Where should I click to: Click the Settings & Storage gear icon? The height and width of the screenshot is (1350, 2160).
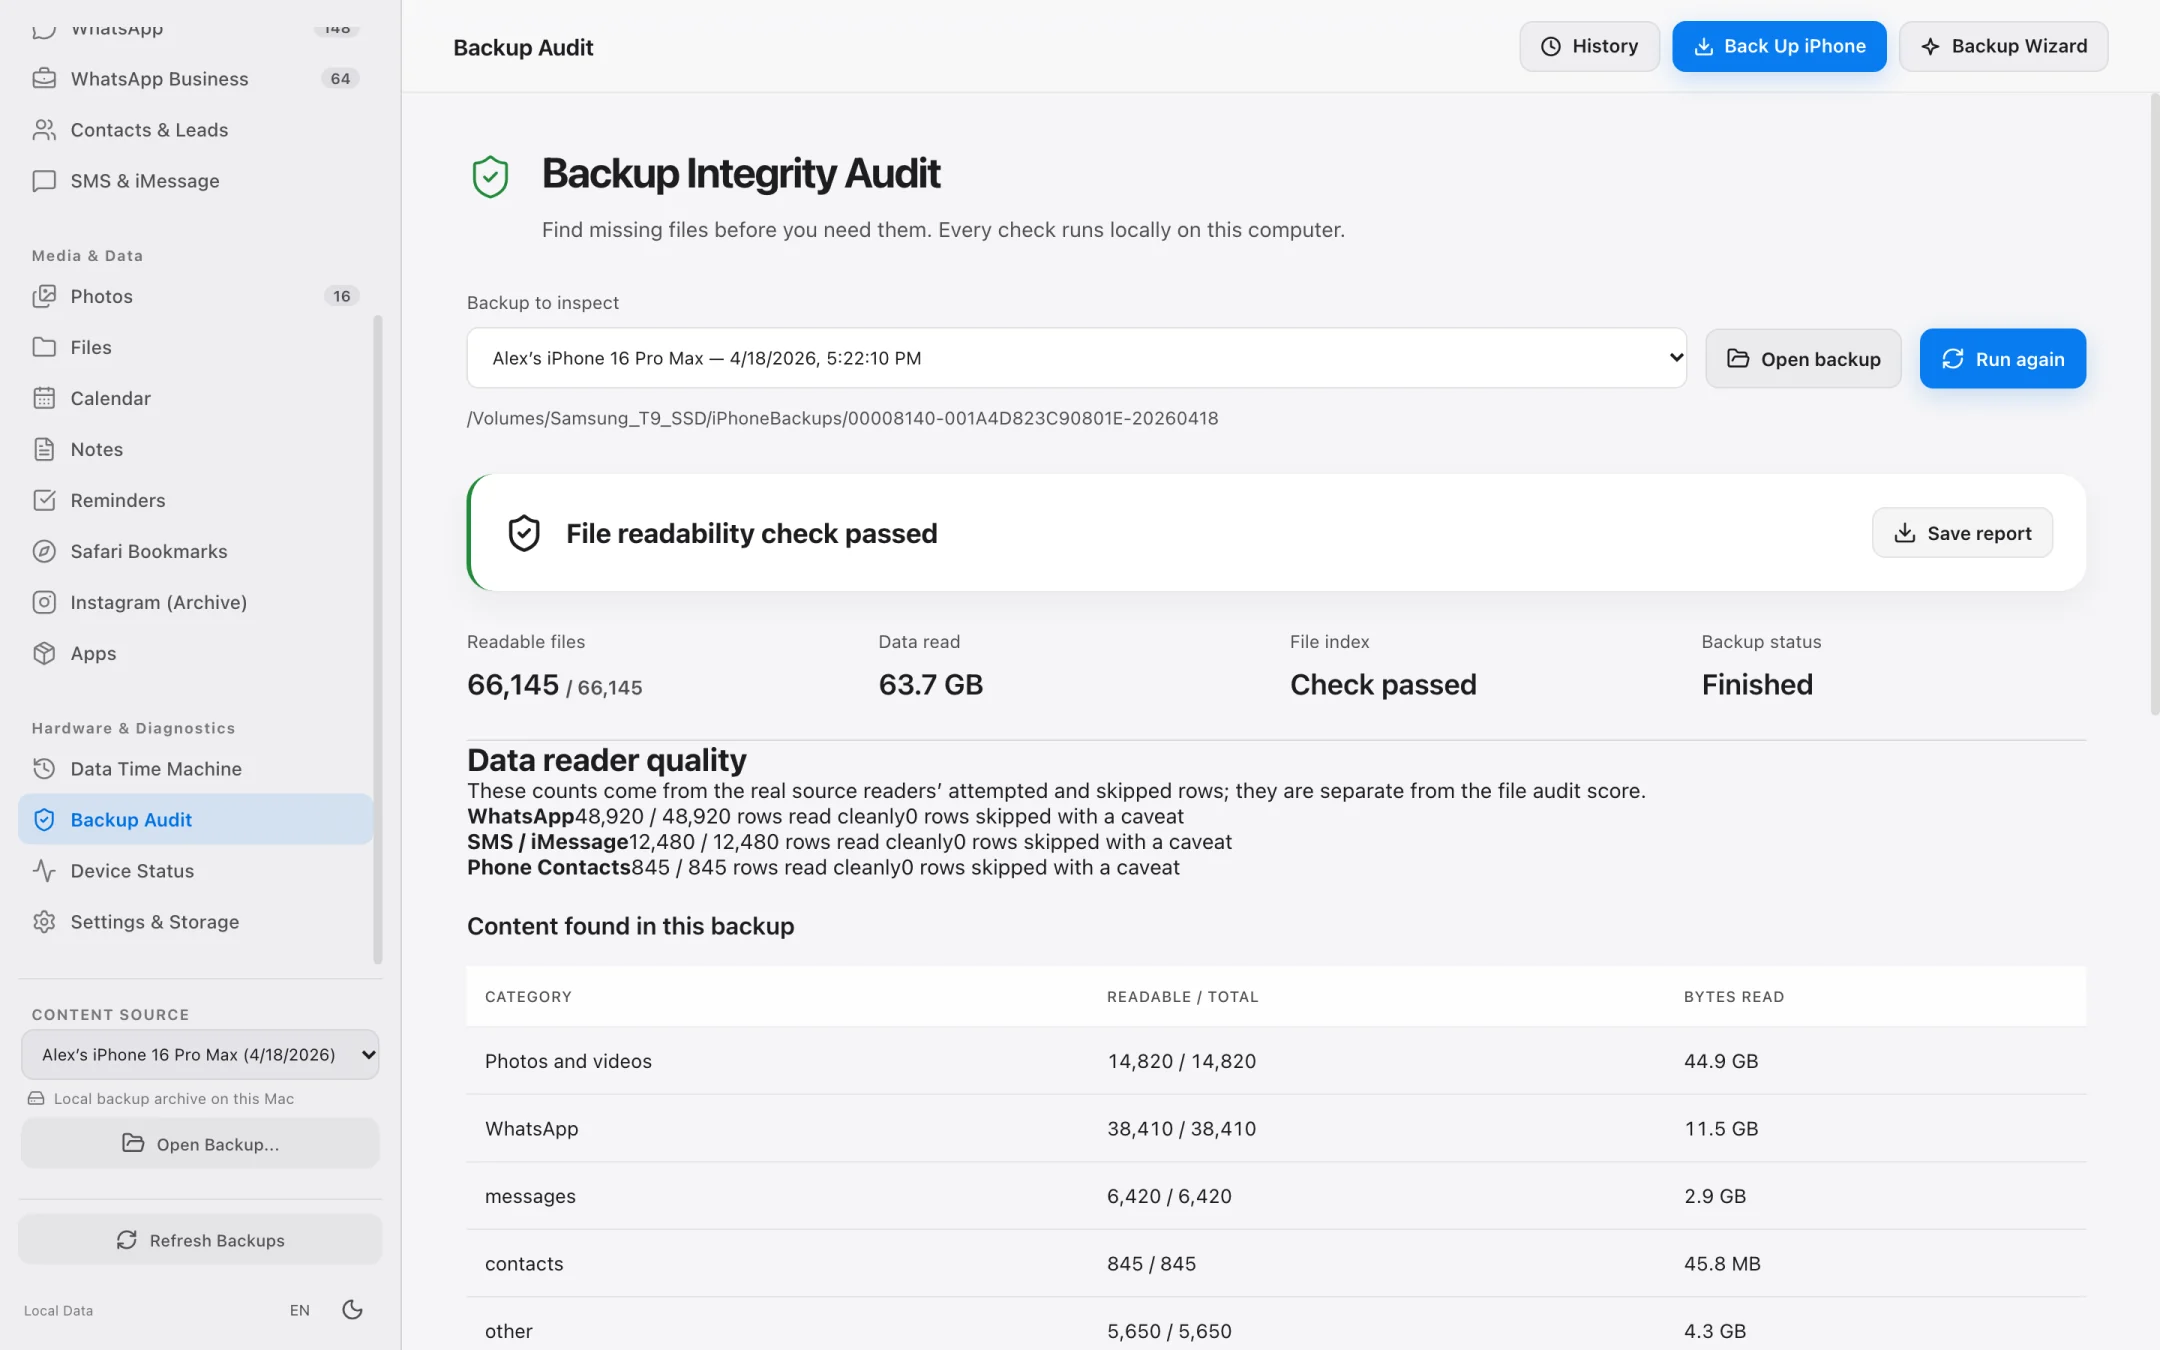44,921
